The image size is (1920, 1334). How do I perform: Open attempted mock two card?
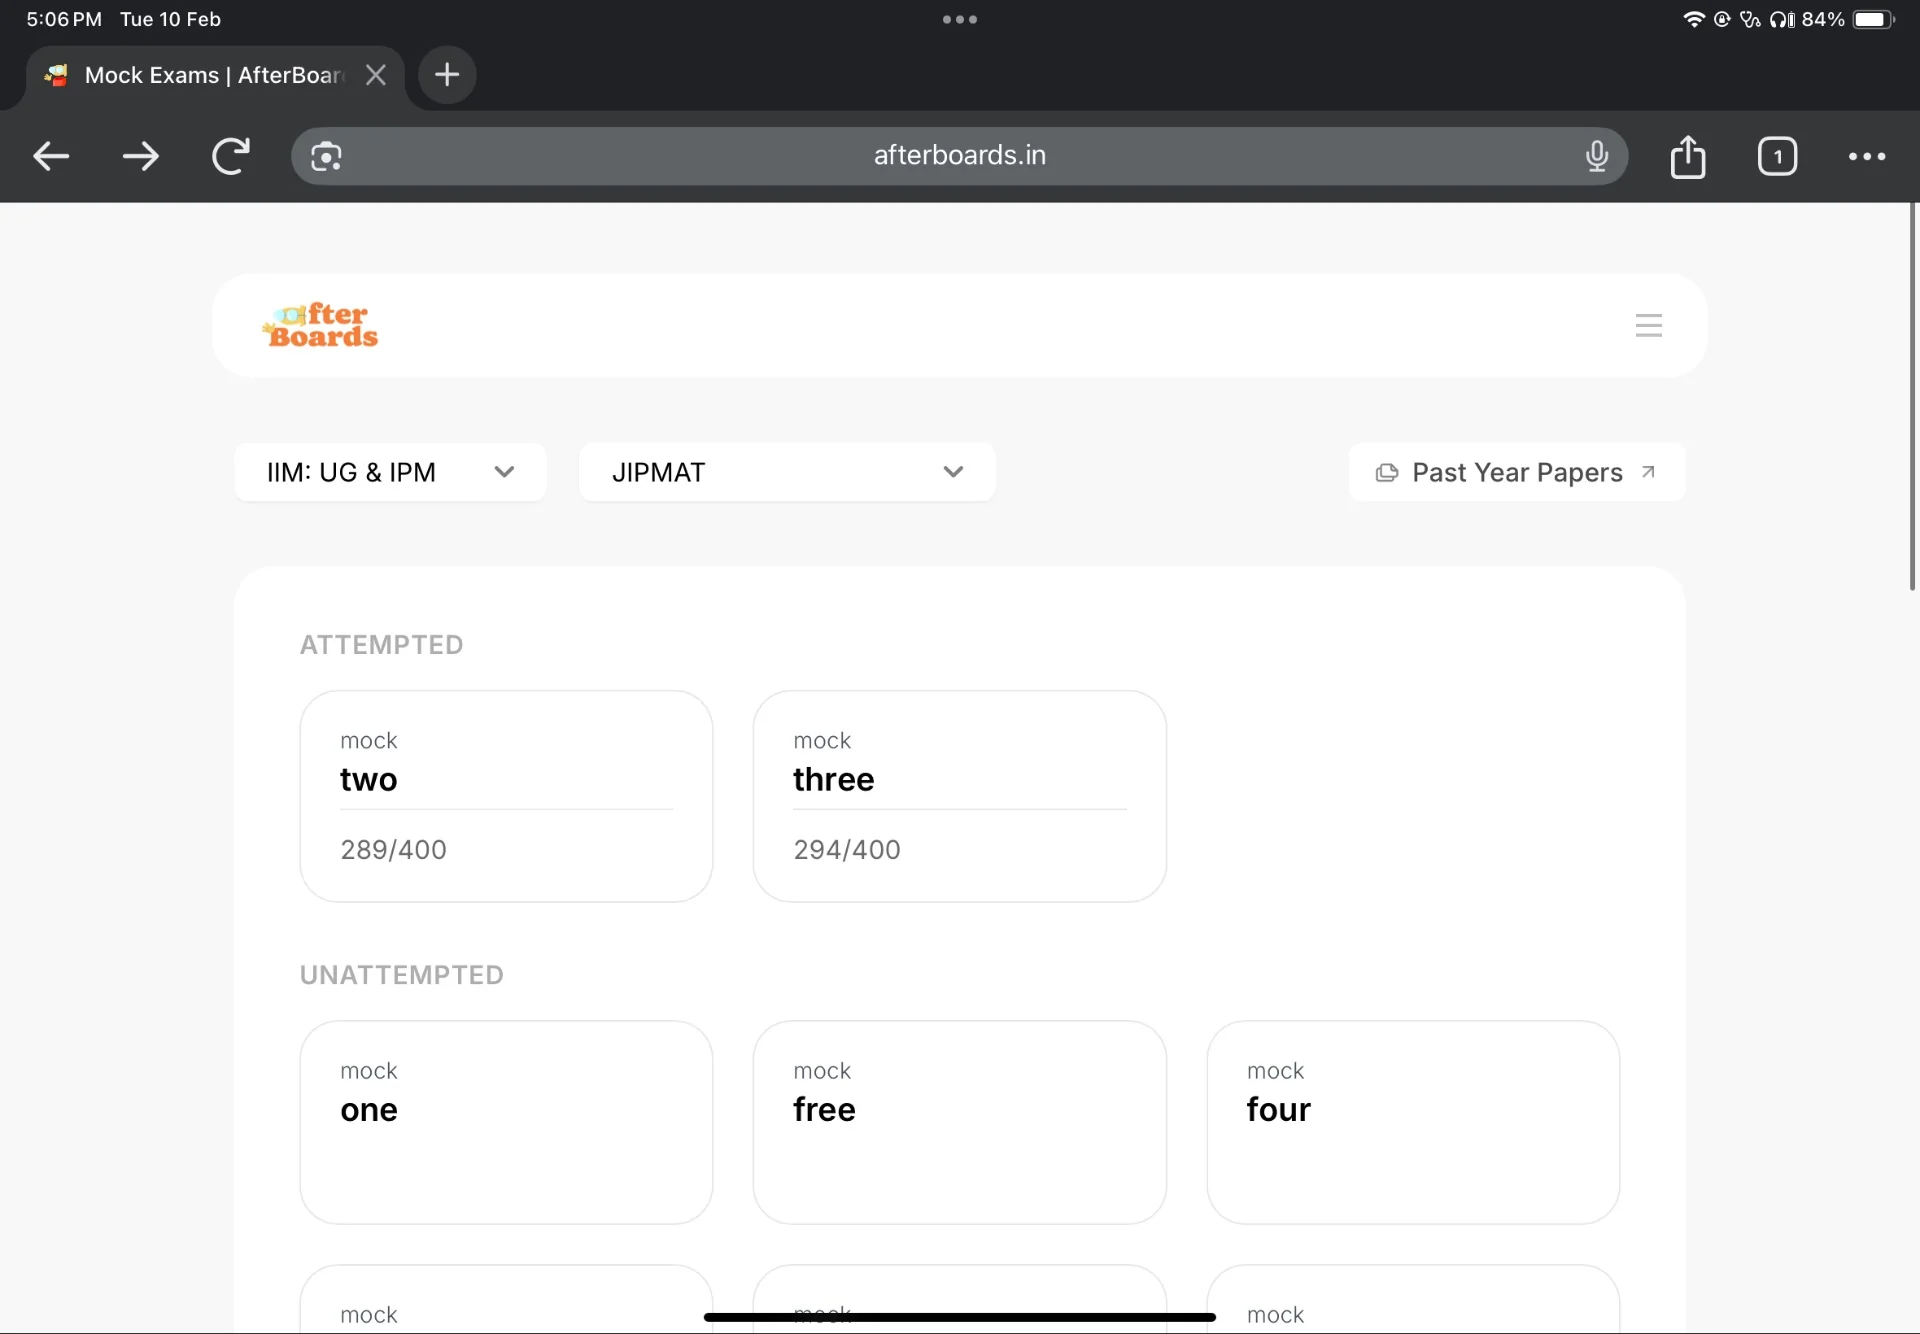[506, 796]
